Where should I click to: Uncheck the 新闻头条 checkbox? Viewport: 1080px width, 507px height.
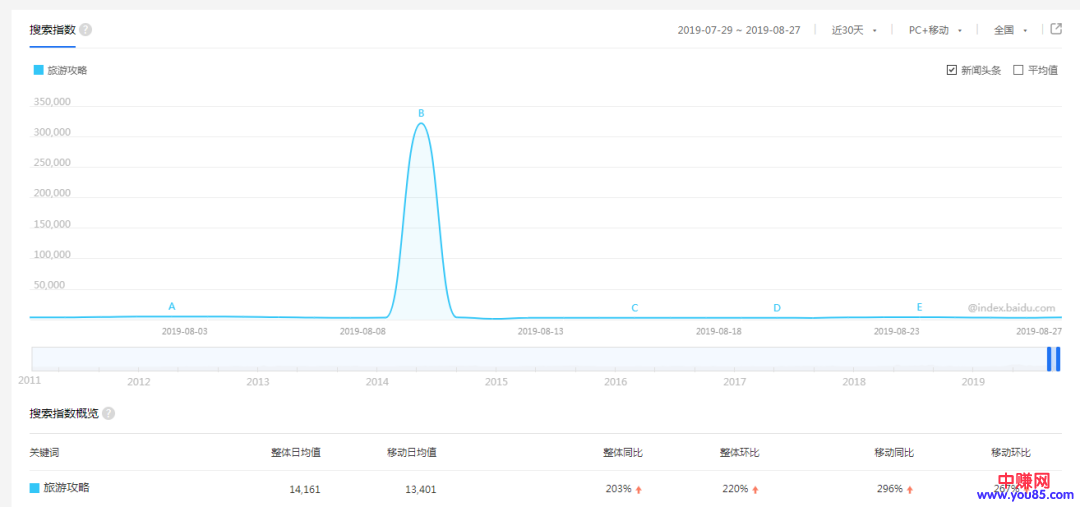951,70
